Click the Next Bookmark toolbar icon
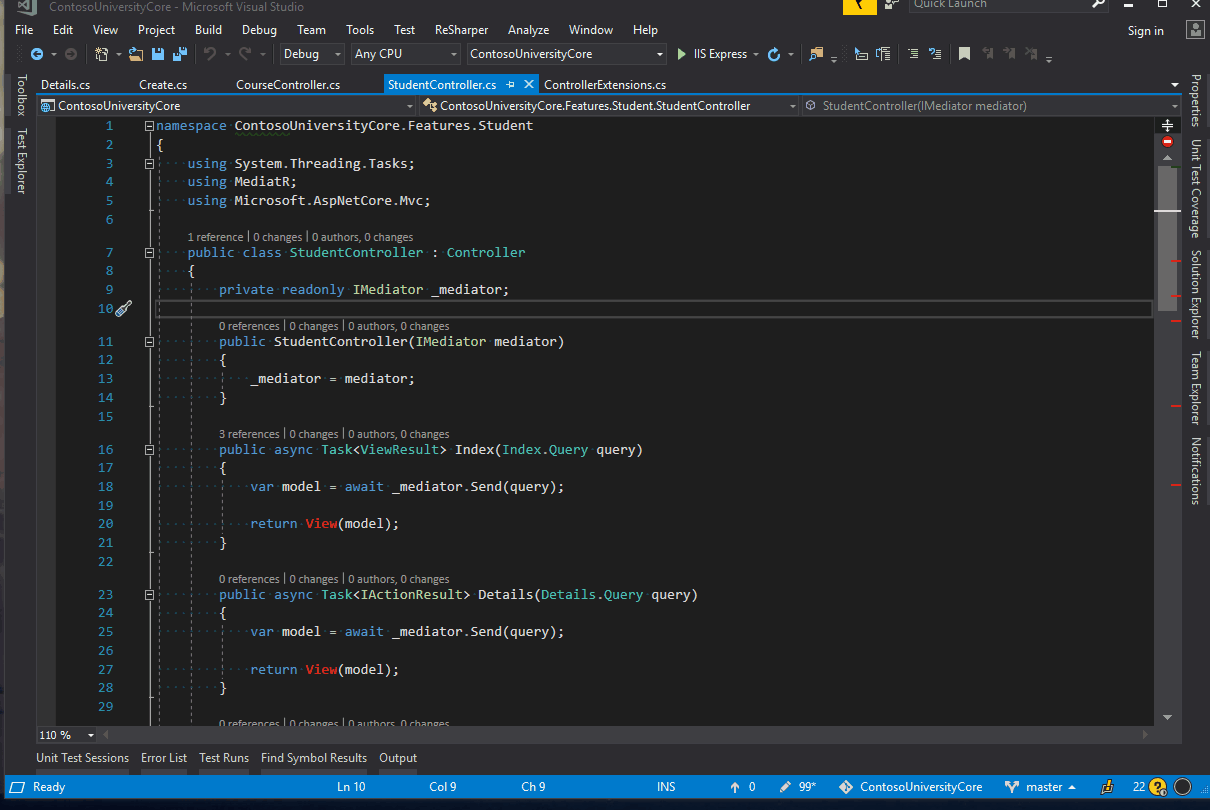Screen dimensions: 1210x810 coord(1009,54)
